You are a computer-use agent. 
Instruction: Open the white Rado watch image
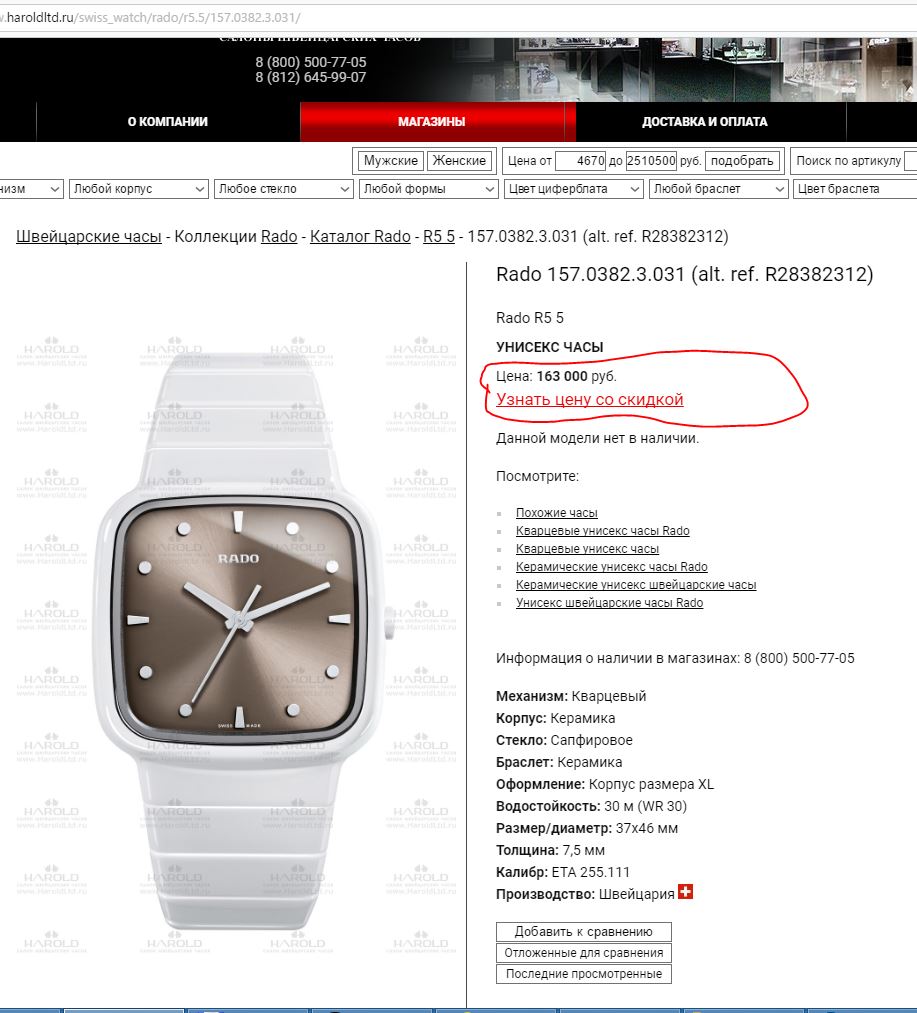point(239,640)
